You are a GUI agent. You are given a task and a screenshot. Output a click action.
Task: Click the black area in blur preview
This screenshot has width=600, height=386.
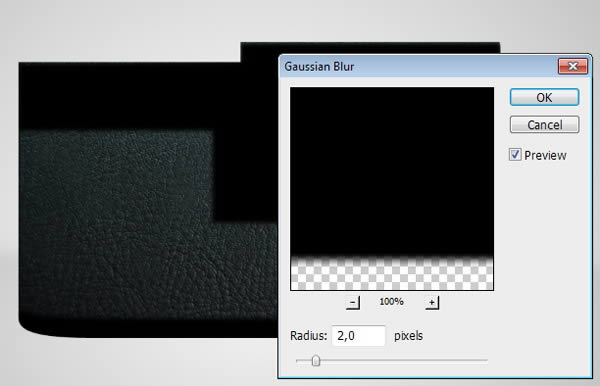392,170
